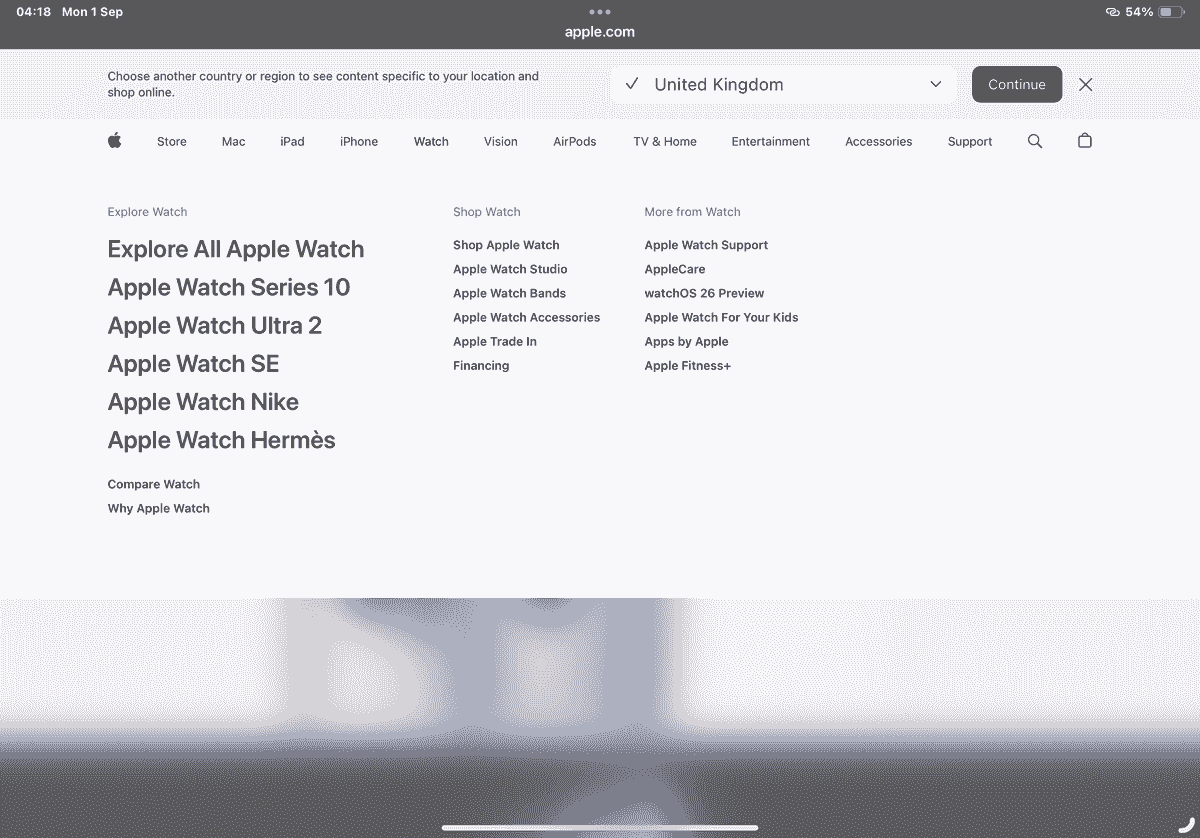Click Compare Watch link
The width and height of the screenshot is (1200, 838).
pos(154,484)
